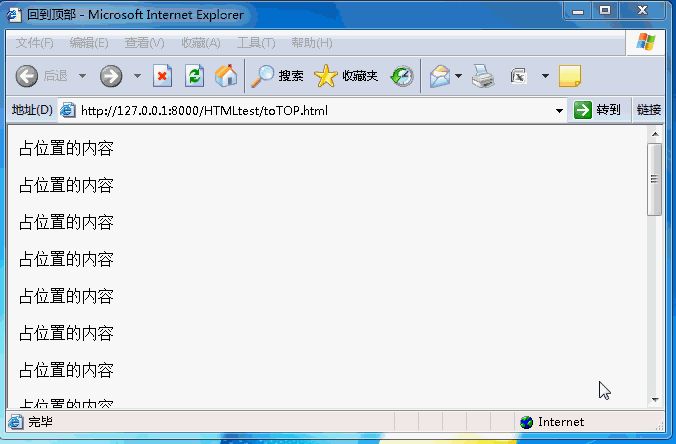
Task: Click the Forward arrow button
Action: pyautogui.click(x=110, y=76)
